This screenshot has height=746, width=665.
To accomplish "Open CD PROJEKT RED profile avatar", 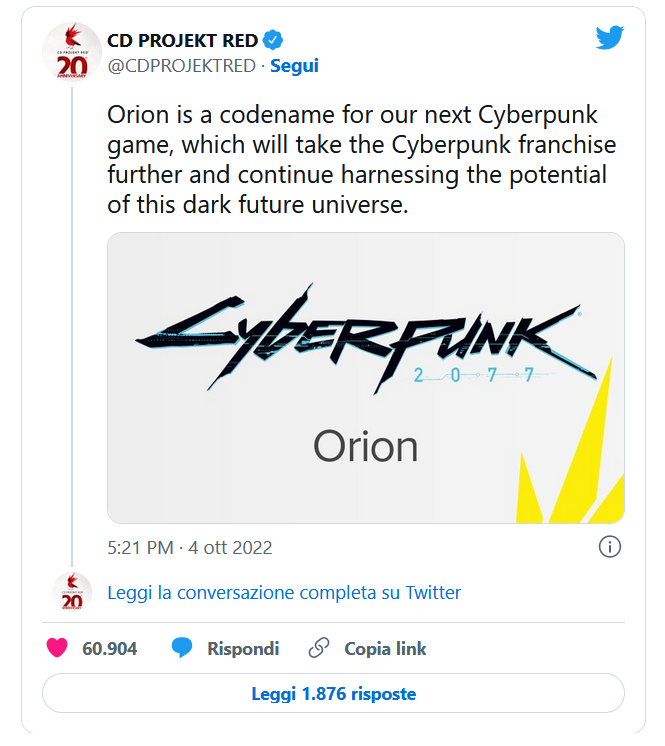I will (x=72, y=52).
